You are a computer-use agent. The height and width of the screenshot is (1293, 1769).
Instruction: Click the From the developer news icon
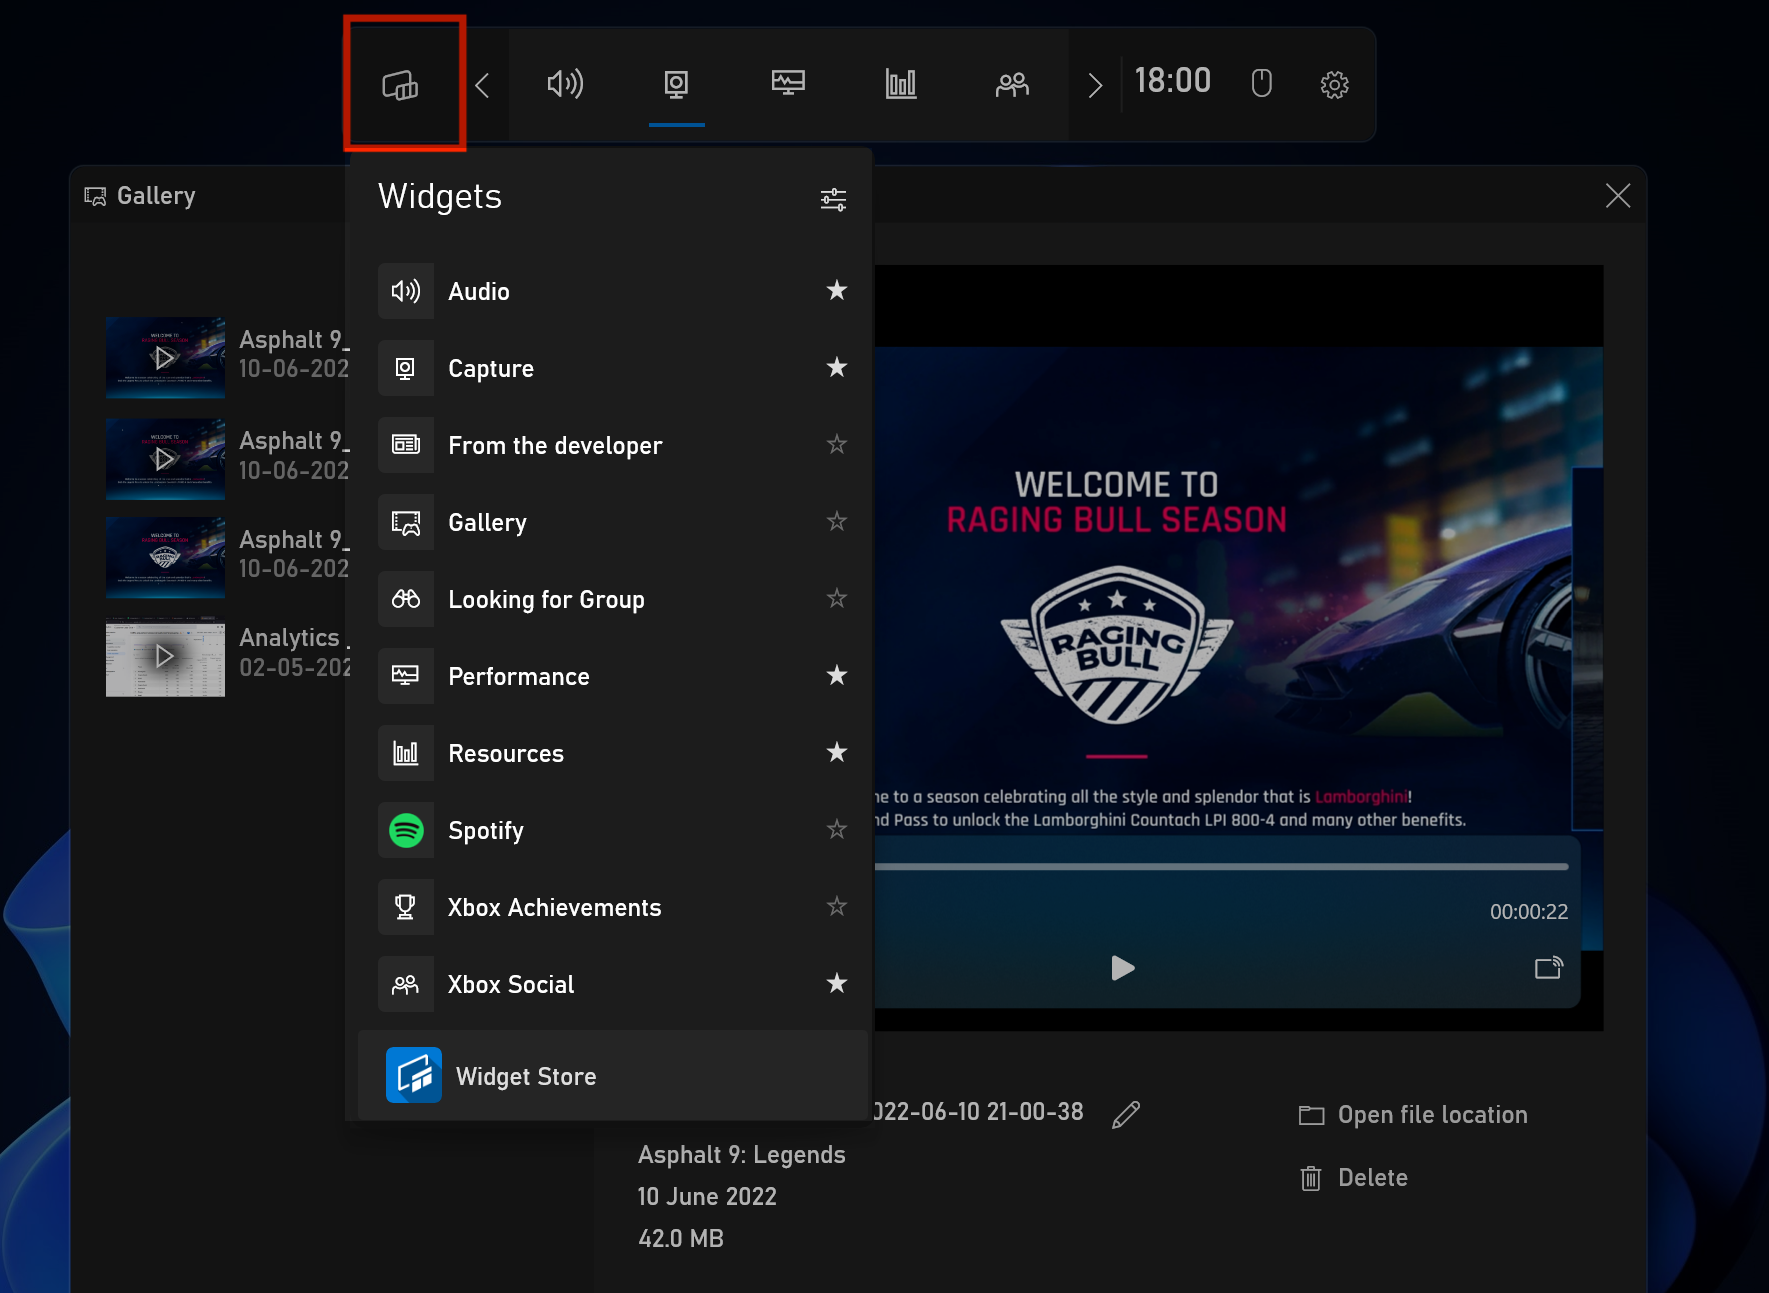(x=406, y=445)
